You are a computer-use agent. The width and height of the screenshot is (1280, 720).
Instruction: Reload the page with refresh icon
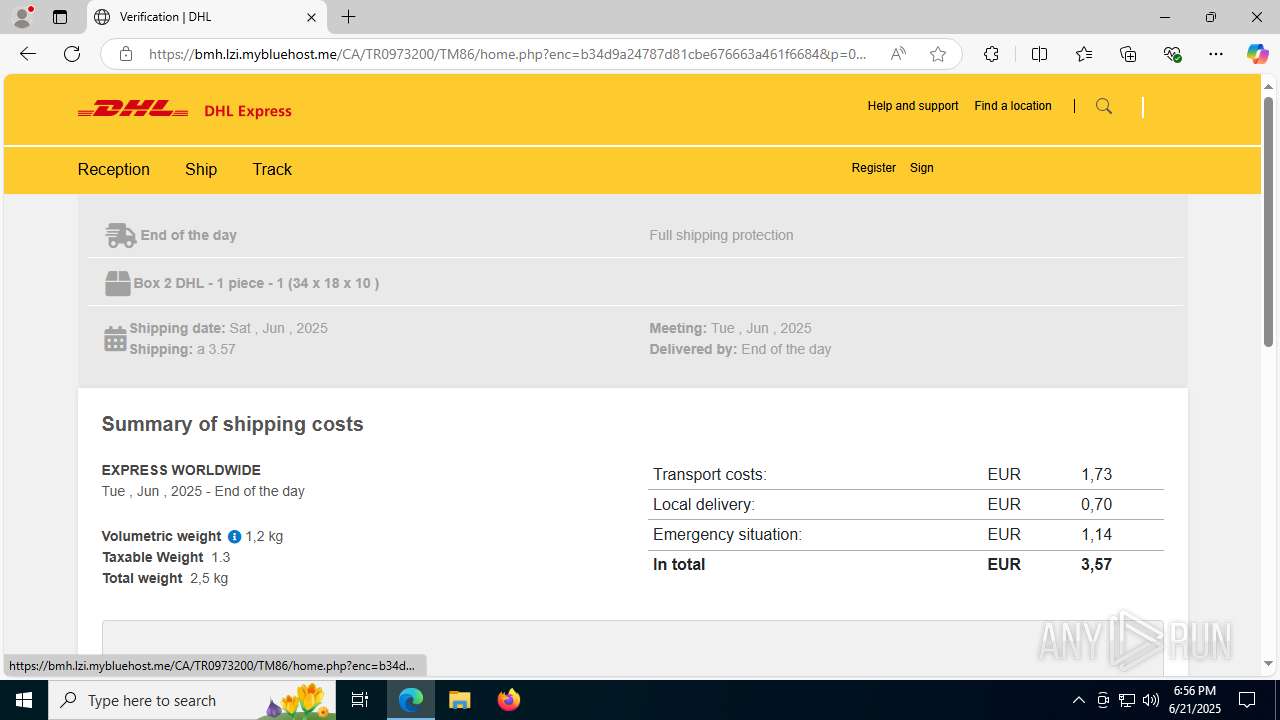72,54
